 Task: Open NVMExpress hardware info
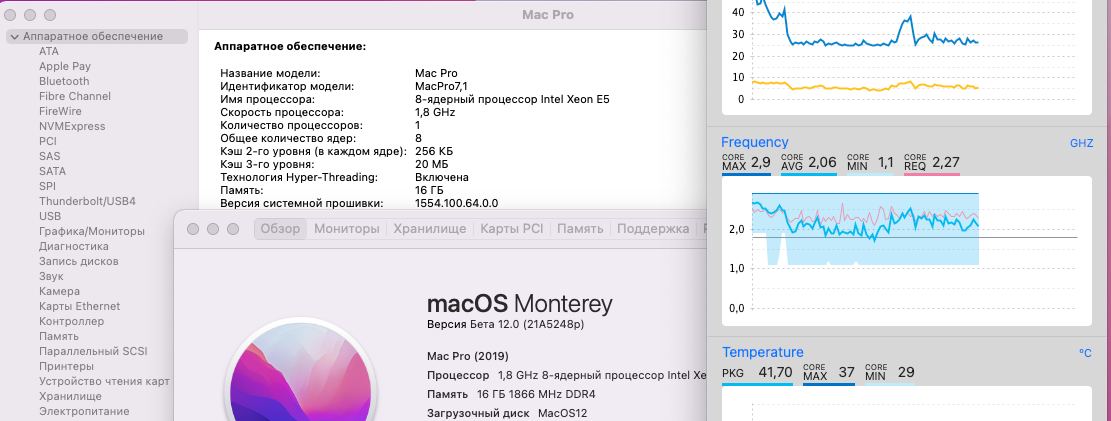(72, 126)
